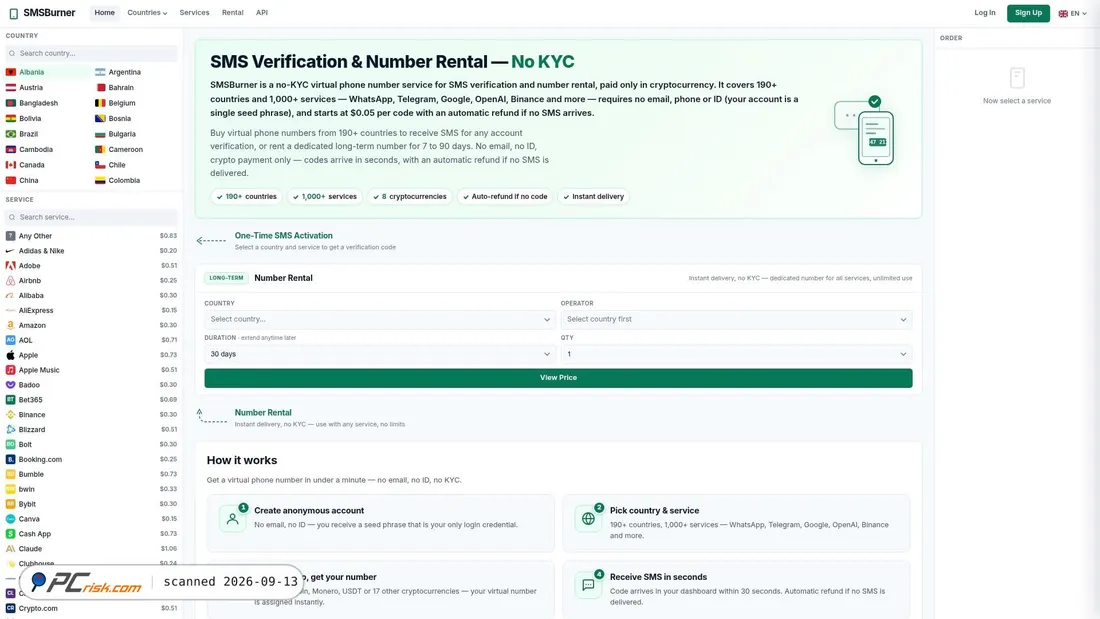Select Bulgaria in country list
Screen dimensions: 1100x619
(x=135, y=134)
